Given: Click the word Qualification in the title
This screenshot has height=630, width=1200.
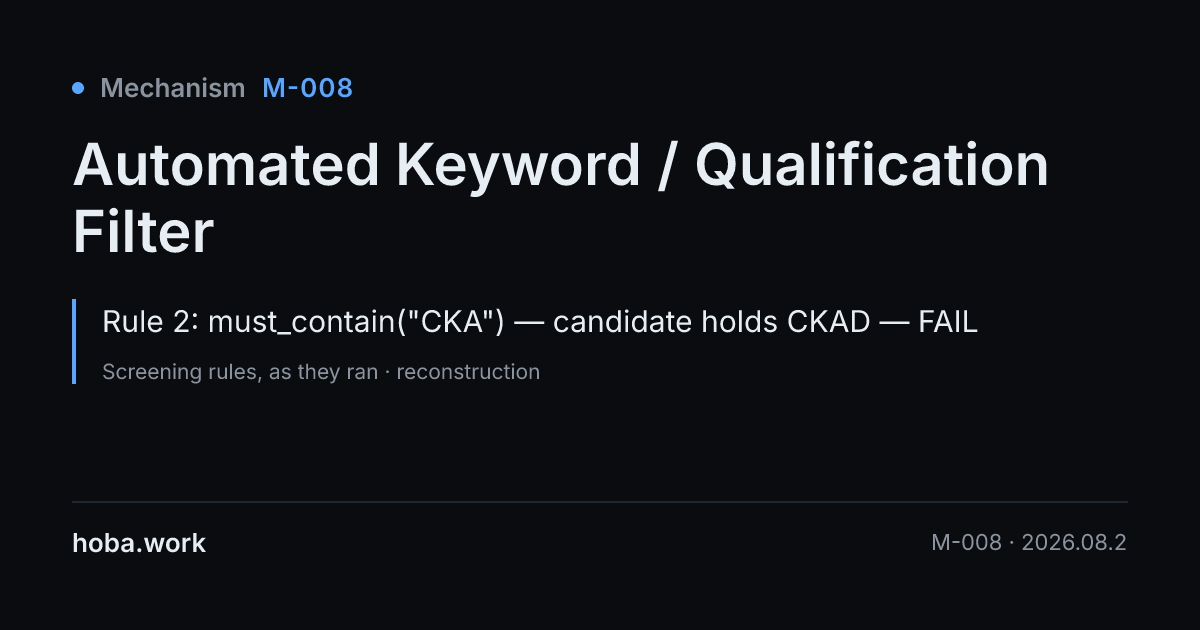Looking at the screenshot, I should pos(872,165).
